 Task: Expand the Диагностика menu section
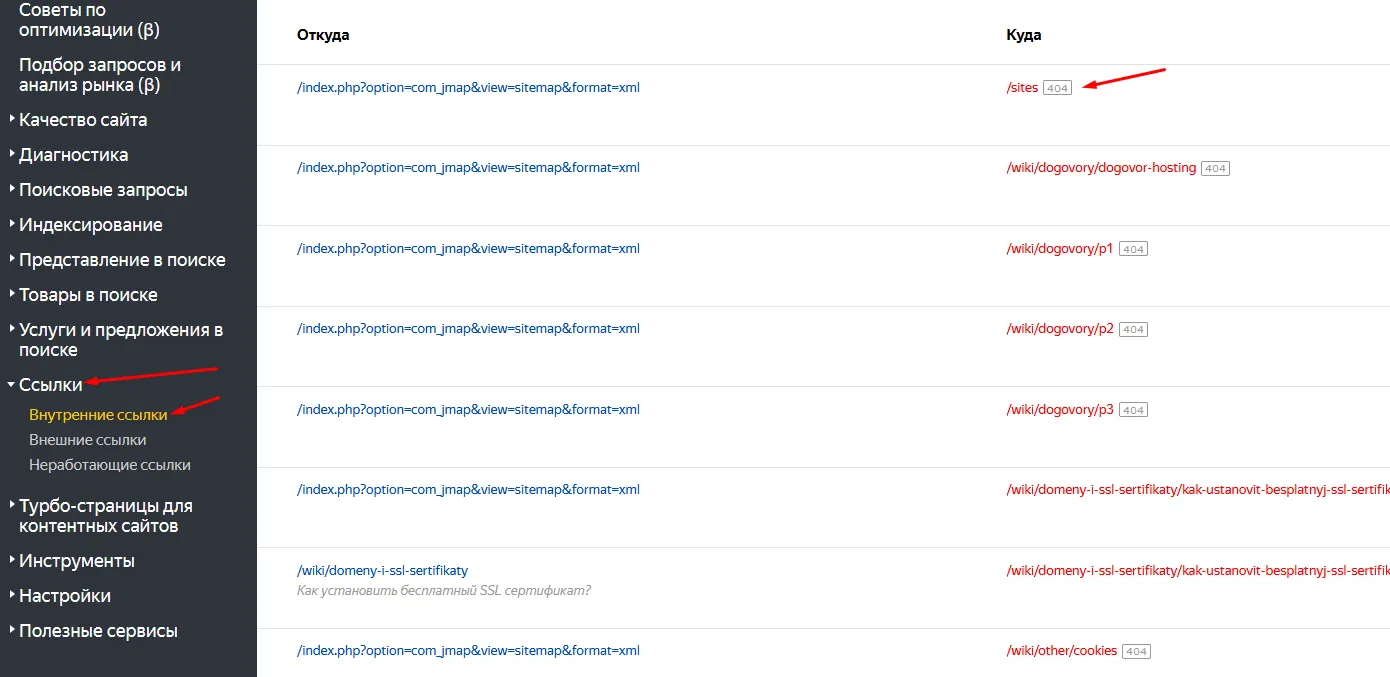click(x=73, y=155)
